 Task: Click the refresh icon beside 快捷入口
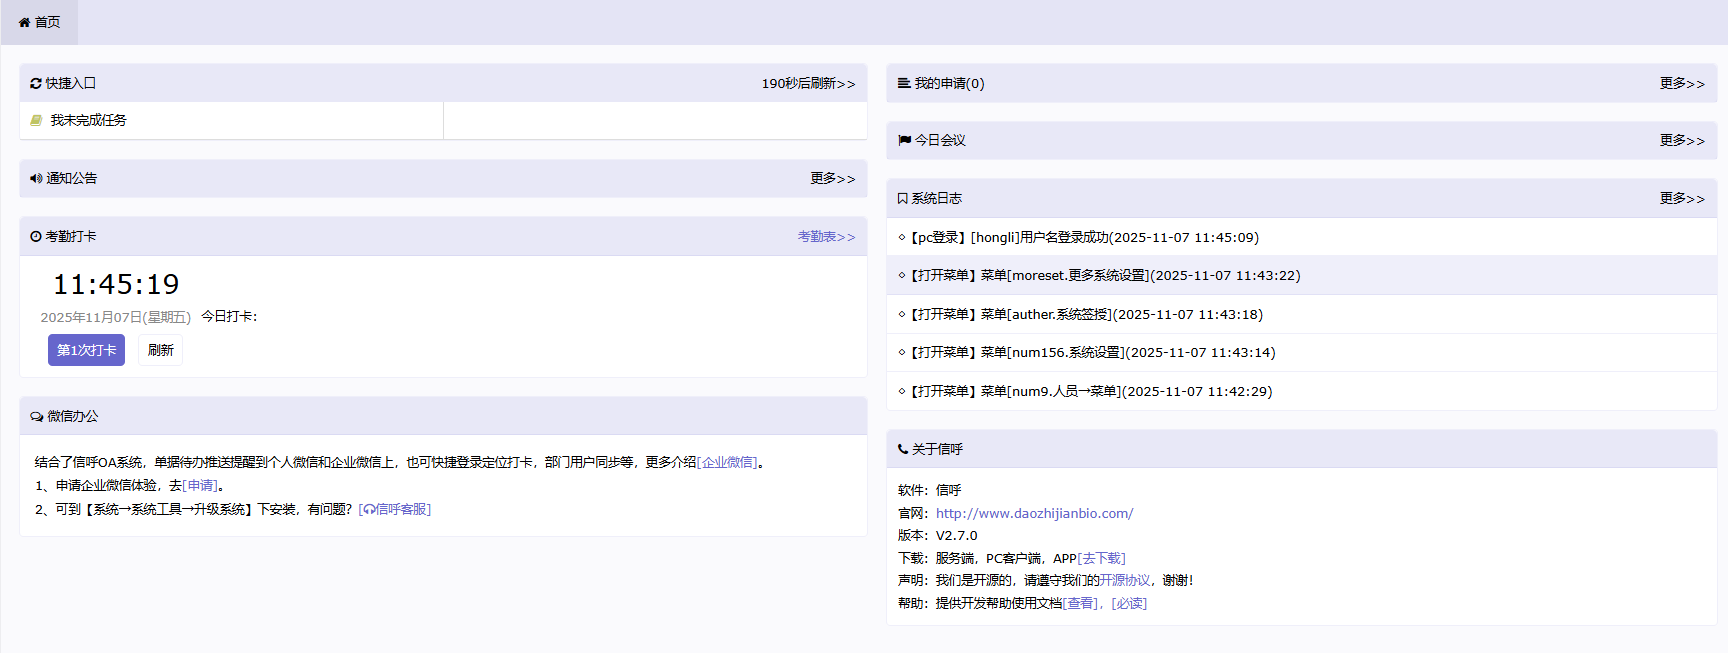36,84
